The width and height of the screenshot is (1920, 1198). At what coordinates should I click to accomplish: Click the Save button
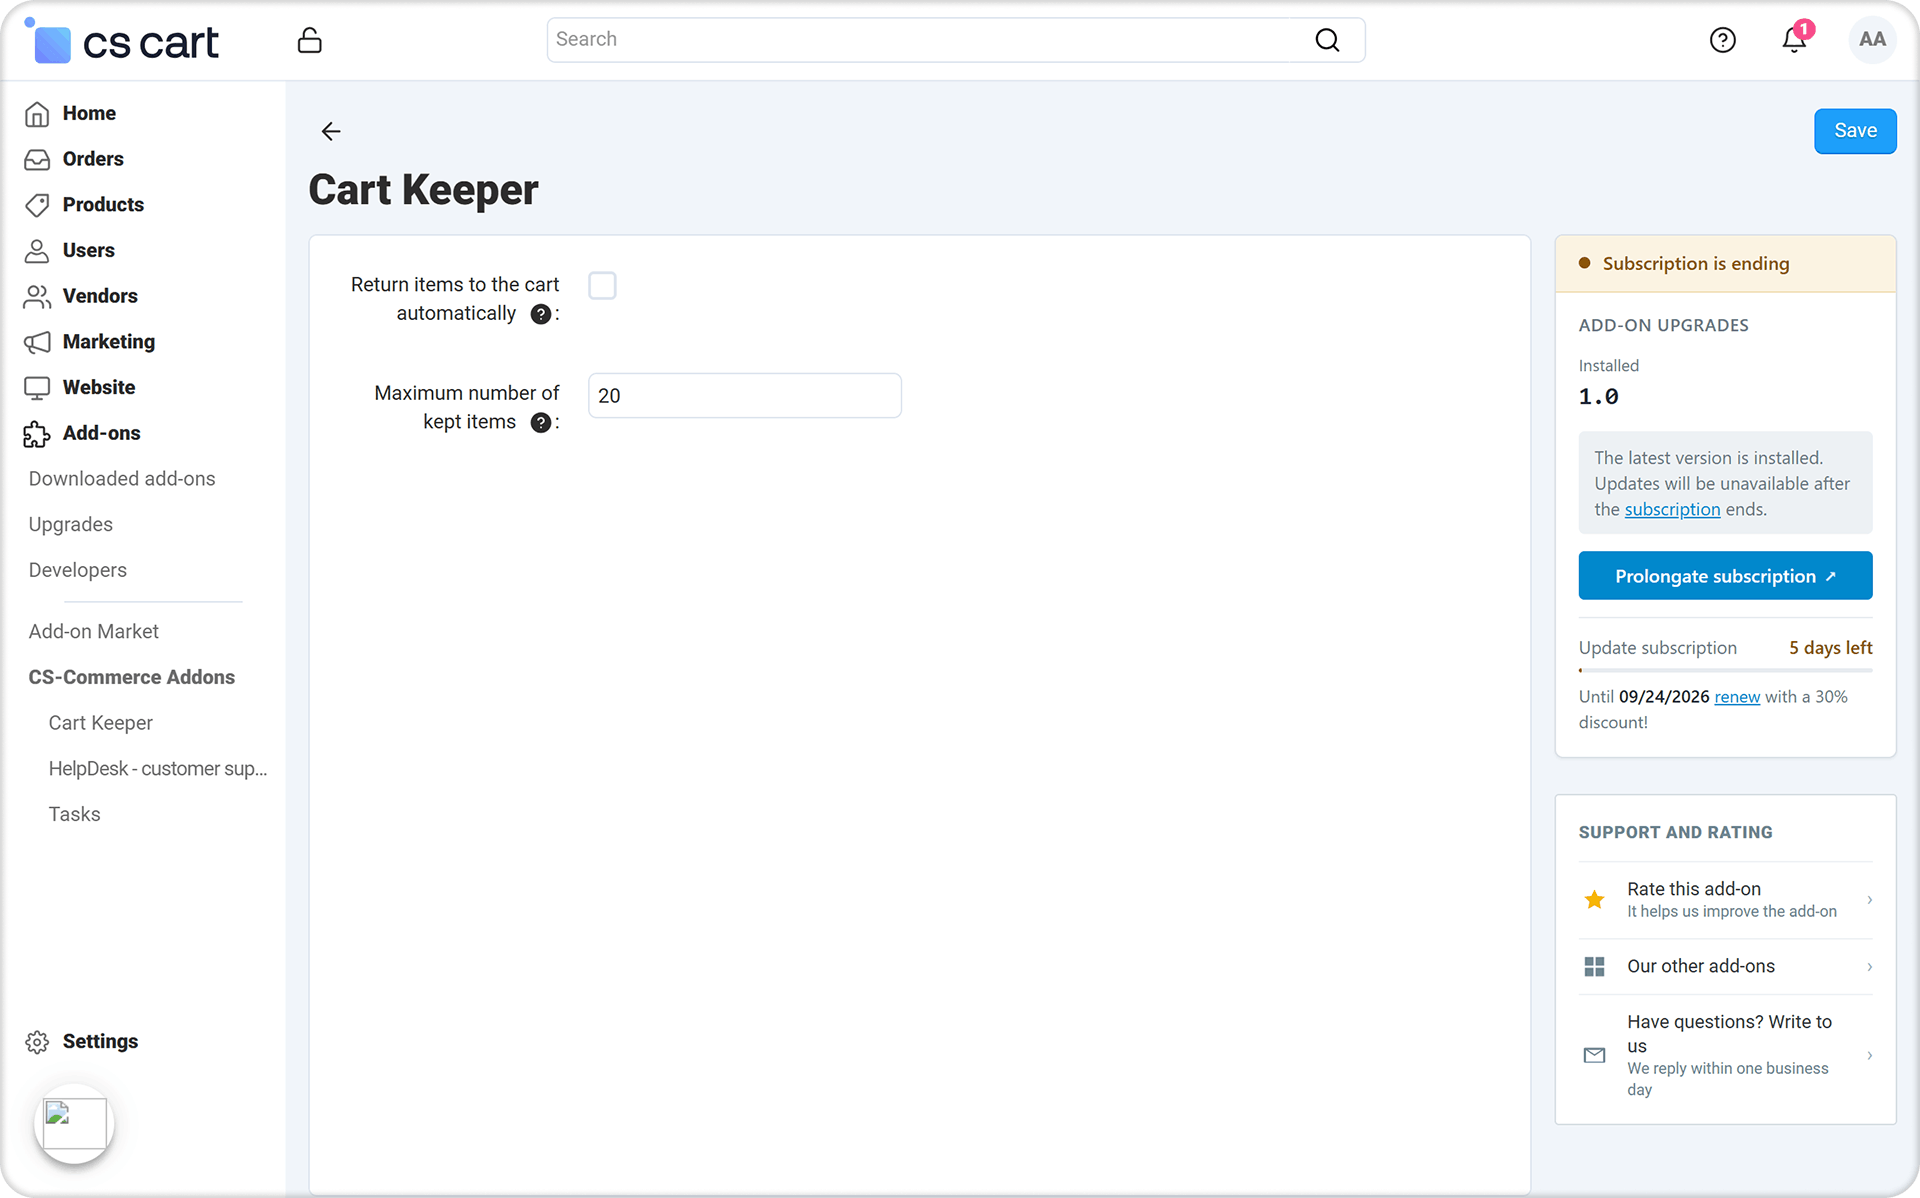[x=1855, y=131]
